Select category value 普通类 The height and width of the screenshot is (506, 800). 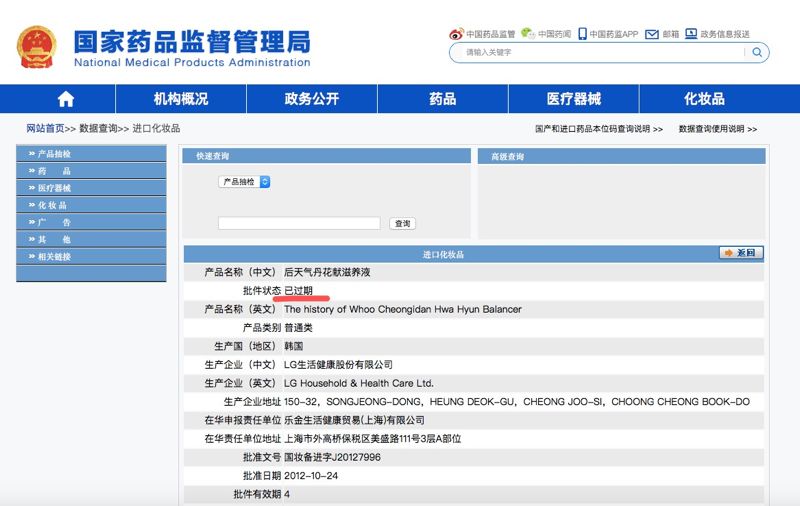(x=298, y=327)
